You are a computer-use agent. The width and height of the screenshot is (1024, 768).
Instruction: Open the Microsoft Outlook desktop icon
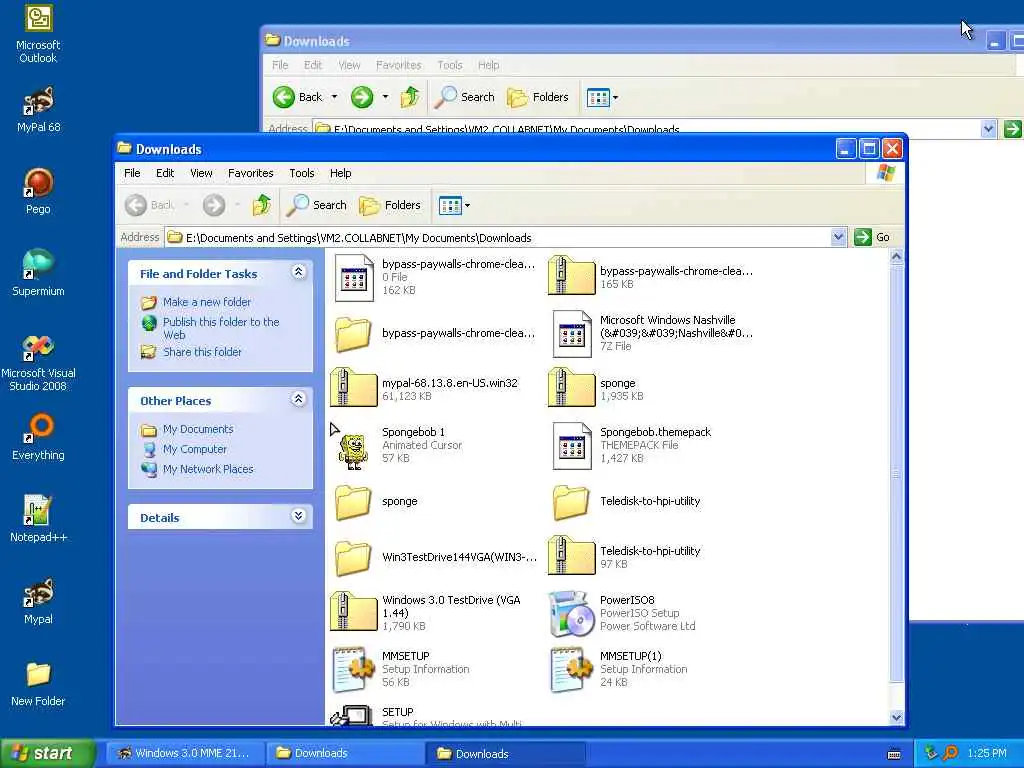tap(38, 34)
